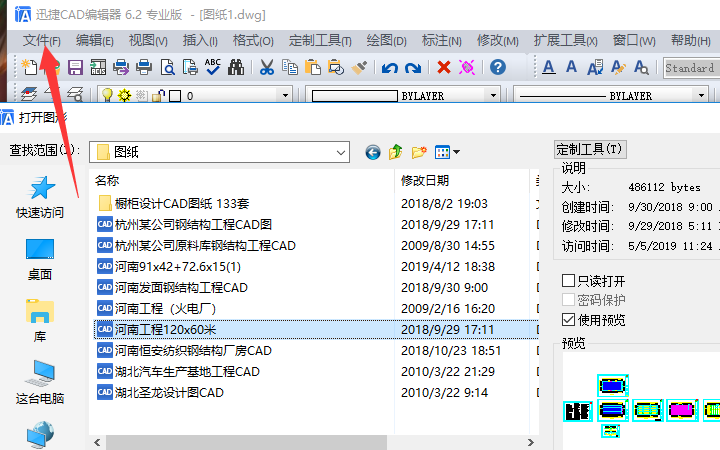Create a new folder in the dialog
The width and height of the screenshot is (720, 450).
[x=419, y=152]
